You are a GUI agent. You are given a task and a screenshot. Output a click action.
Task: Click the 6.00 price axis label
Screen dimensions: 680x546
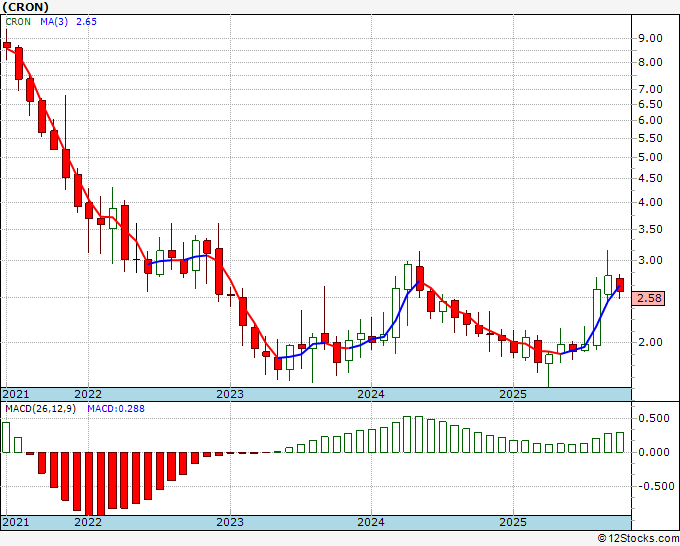(650, 120)
